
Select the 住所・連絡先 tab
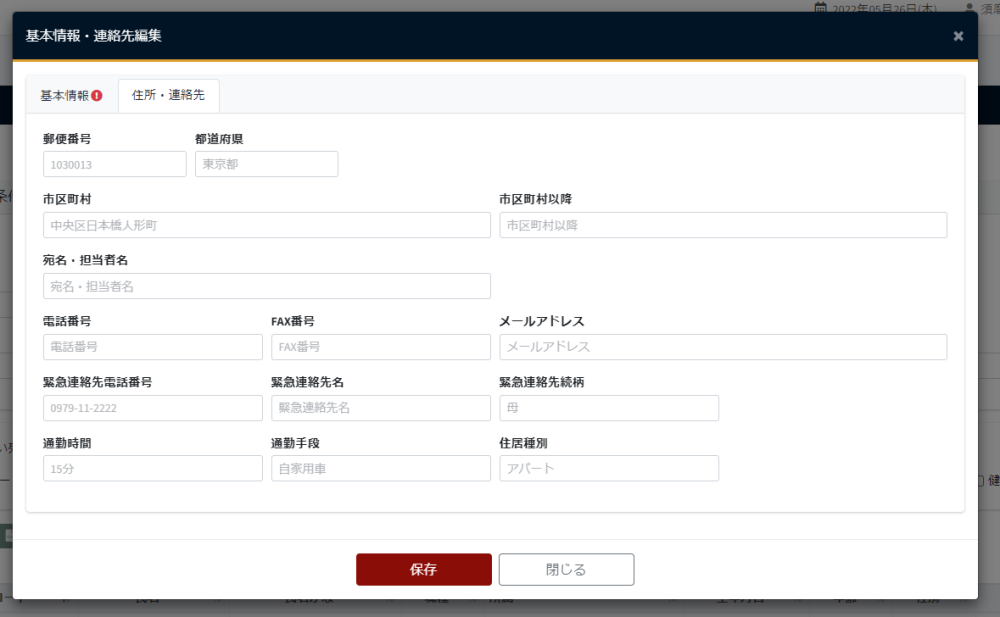click(x=167, y=96)
